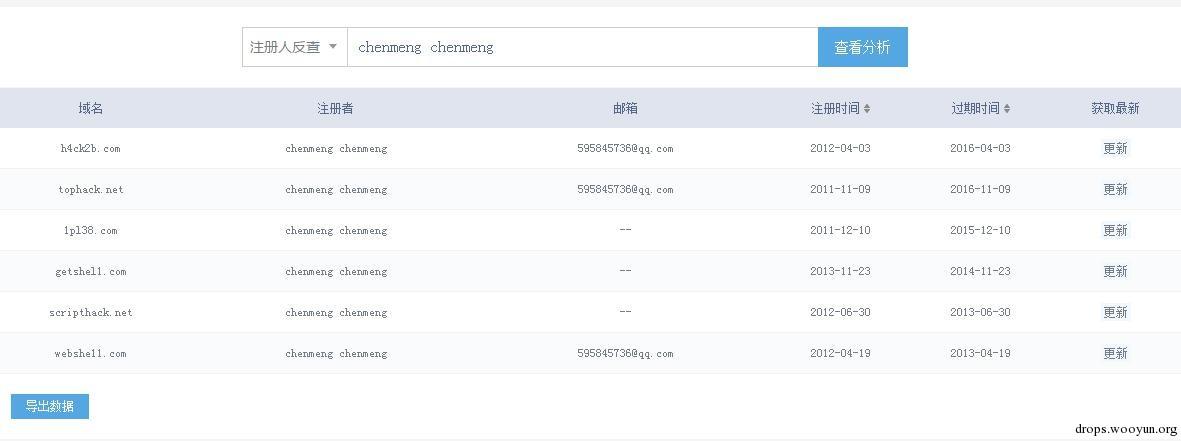Open the tophack.net domain entry
1181x441 pixels.
coord(90,190)
